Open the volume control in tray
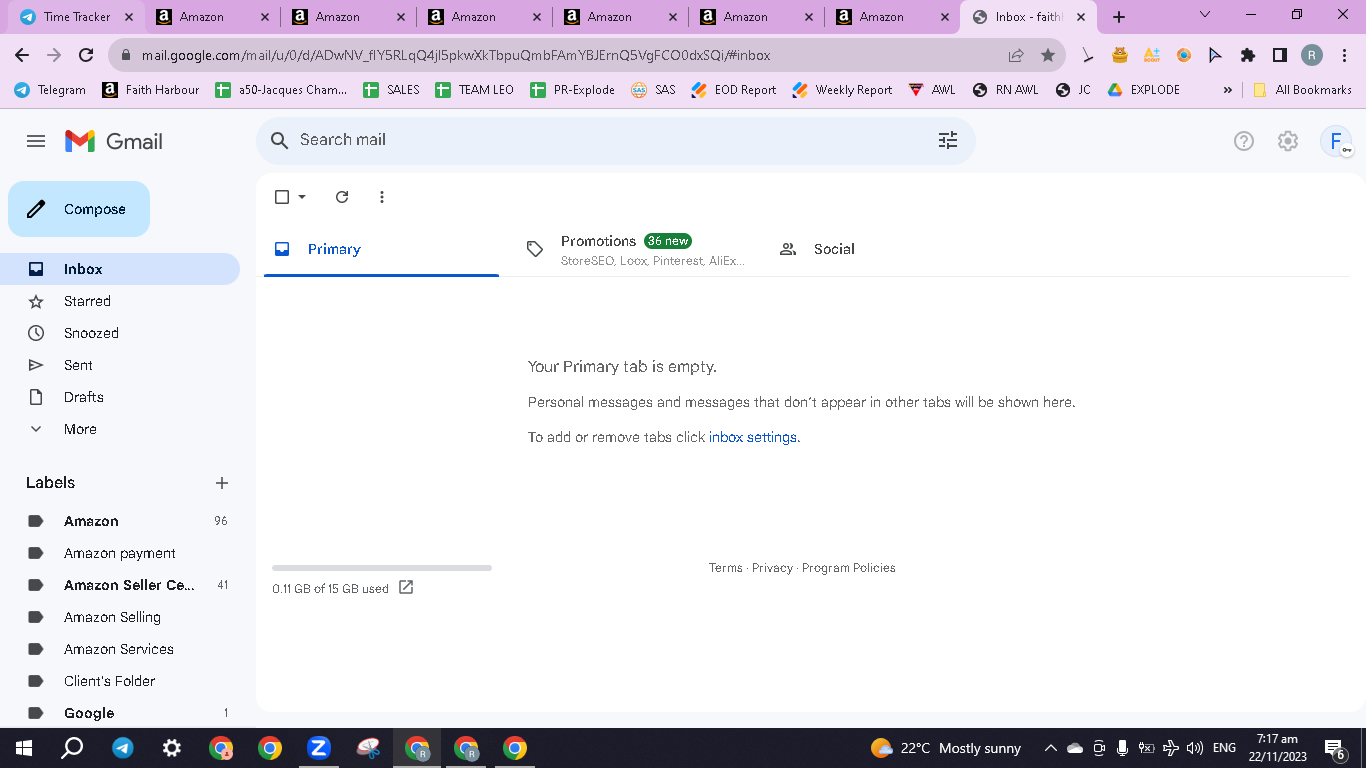This screenshot has width=1366, height=768. click(1195, 748)
